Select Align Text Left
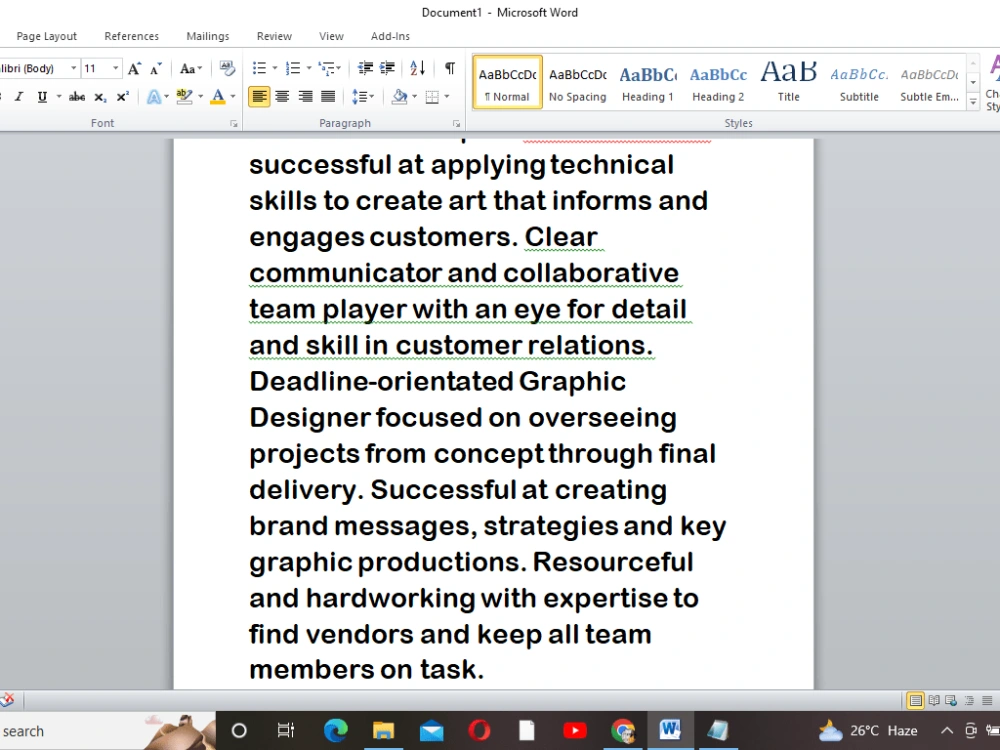 pyautogui.click(x=259, y=96)
